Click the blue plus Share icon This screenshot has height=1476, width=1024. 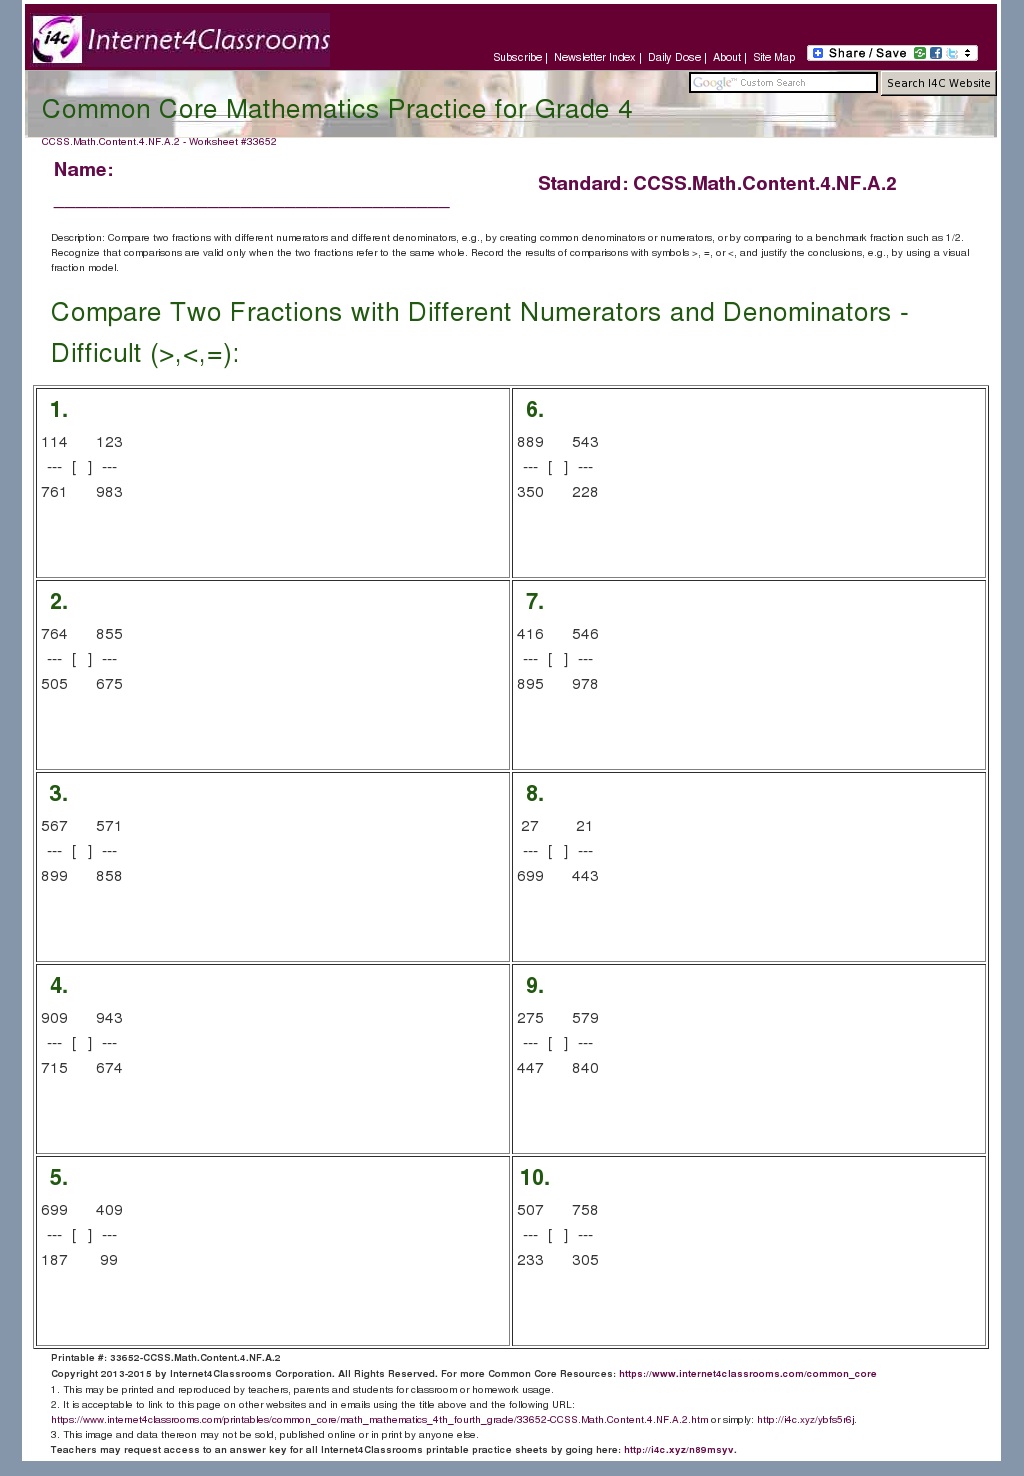(x=817, y=53)
